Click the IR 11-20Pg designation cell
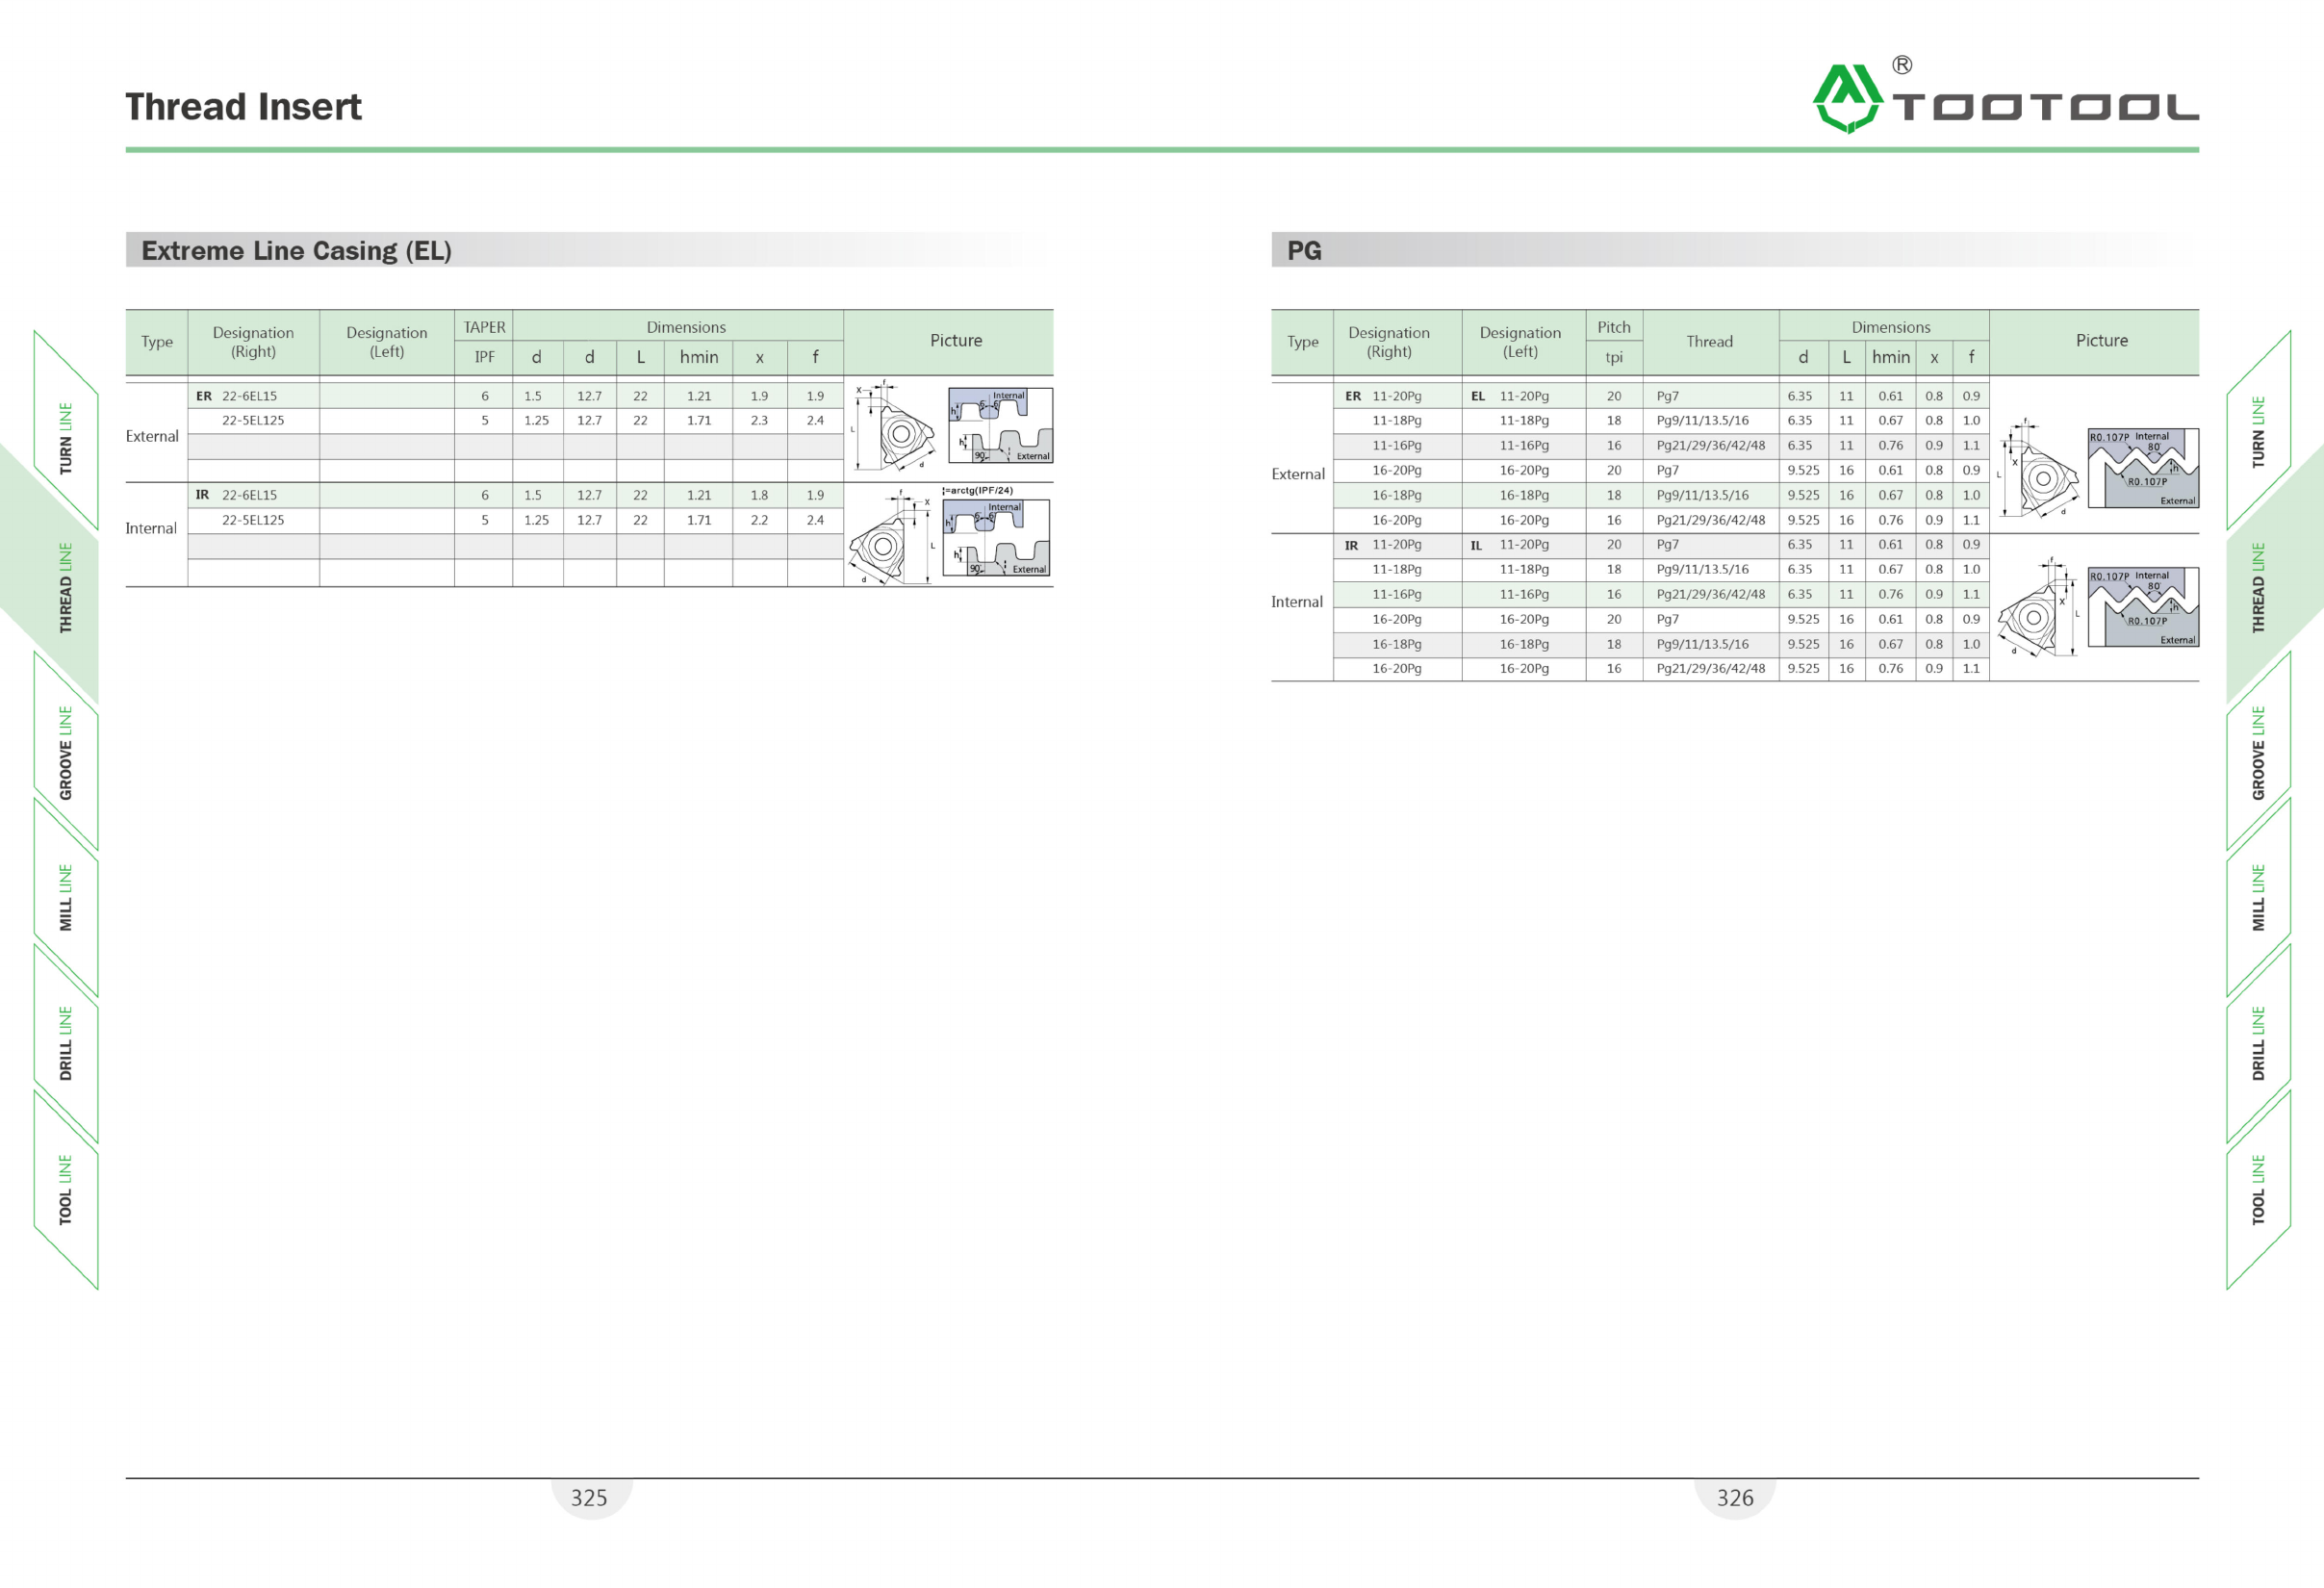The image size is (2324, 1588). click(1397, 545)
